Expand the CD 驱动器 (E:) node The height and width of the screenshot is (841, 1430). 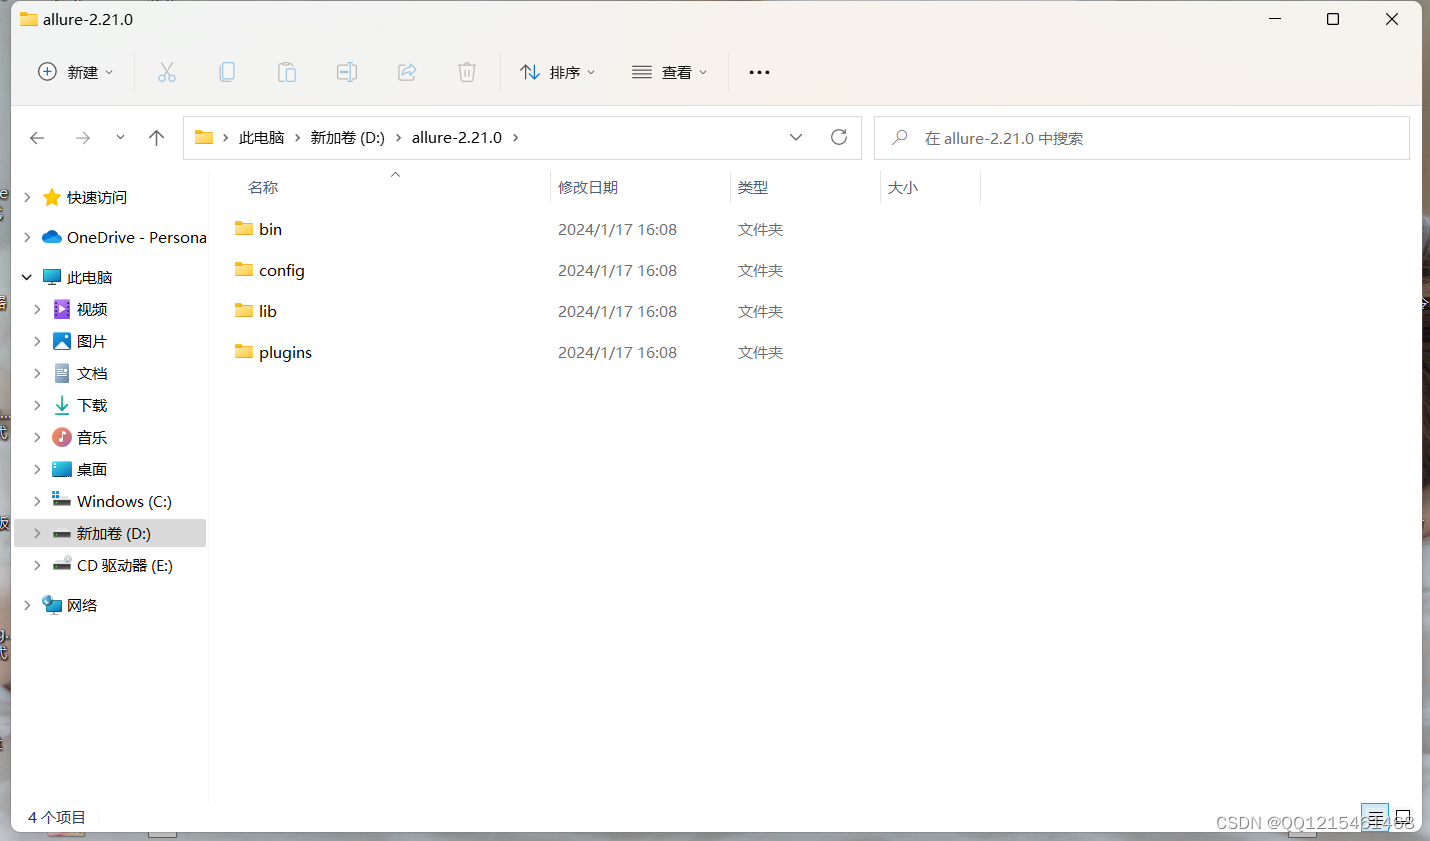coord(37,565)
